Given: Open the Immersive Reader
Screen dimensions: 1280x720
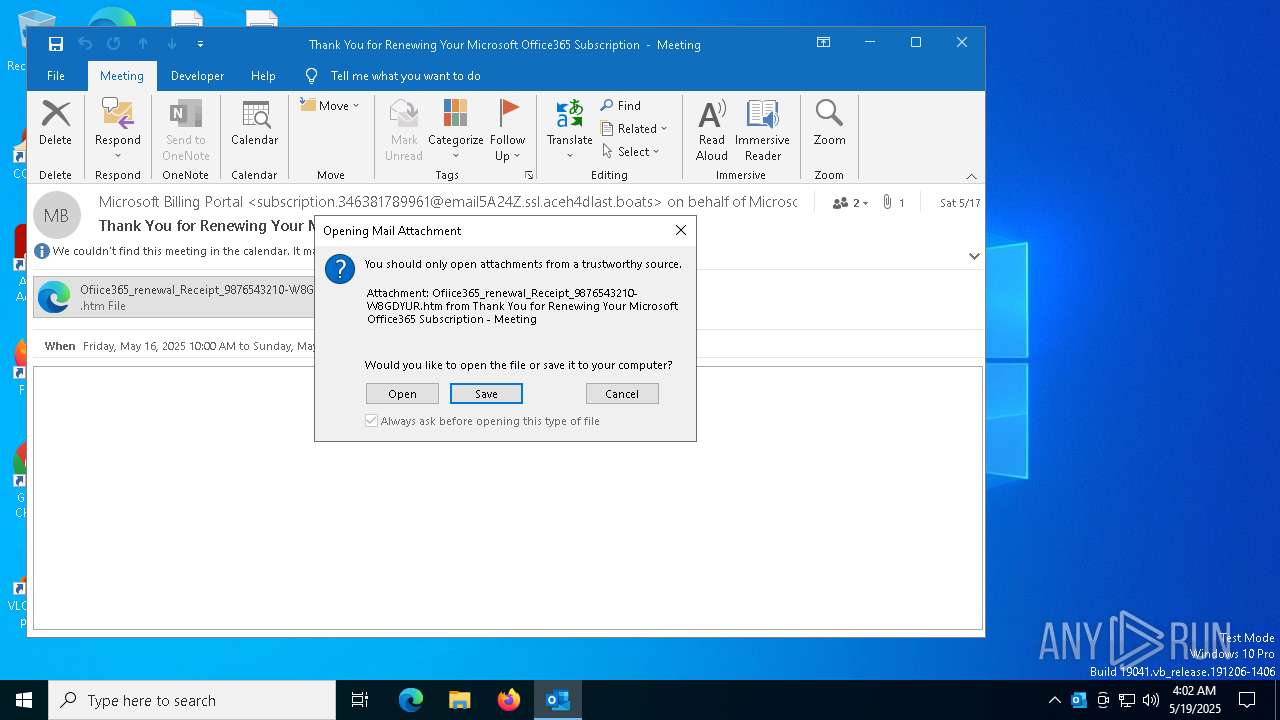Looking at the screenshot, I should [763, 130].
